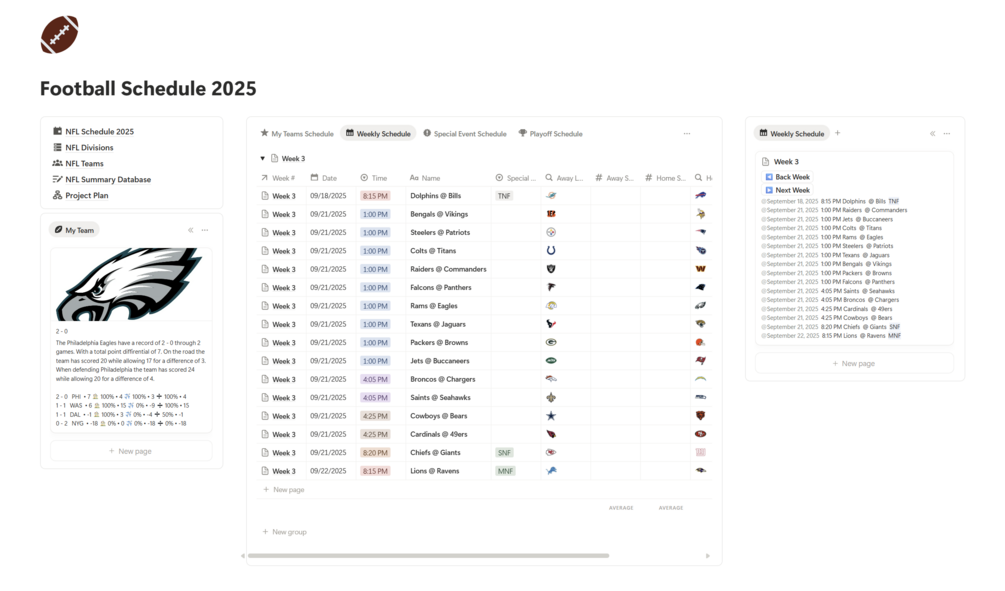1005x591 pixels.
Task: Add a view with plus icon
Action: pos(838,133)
